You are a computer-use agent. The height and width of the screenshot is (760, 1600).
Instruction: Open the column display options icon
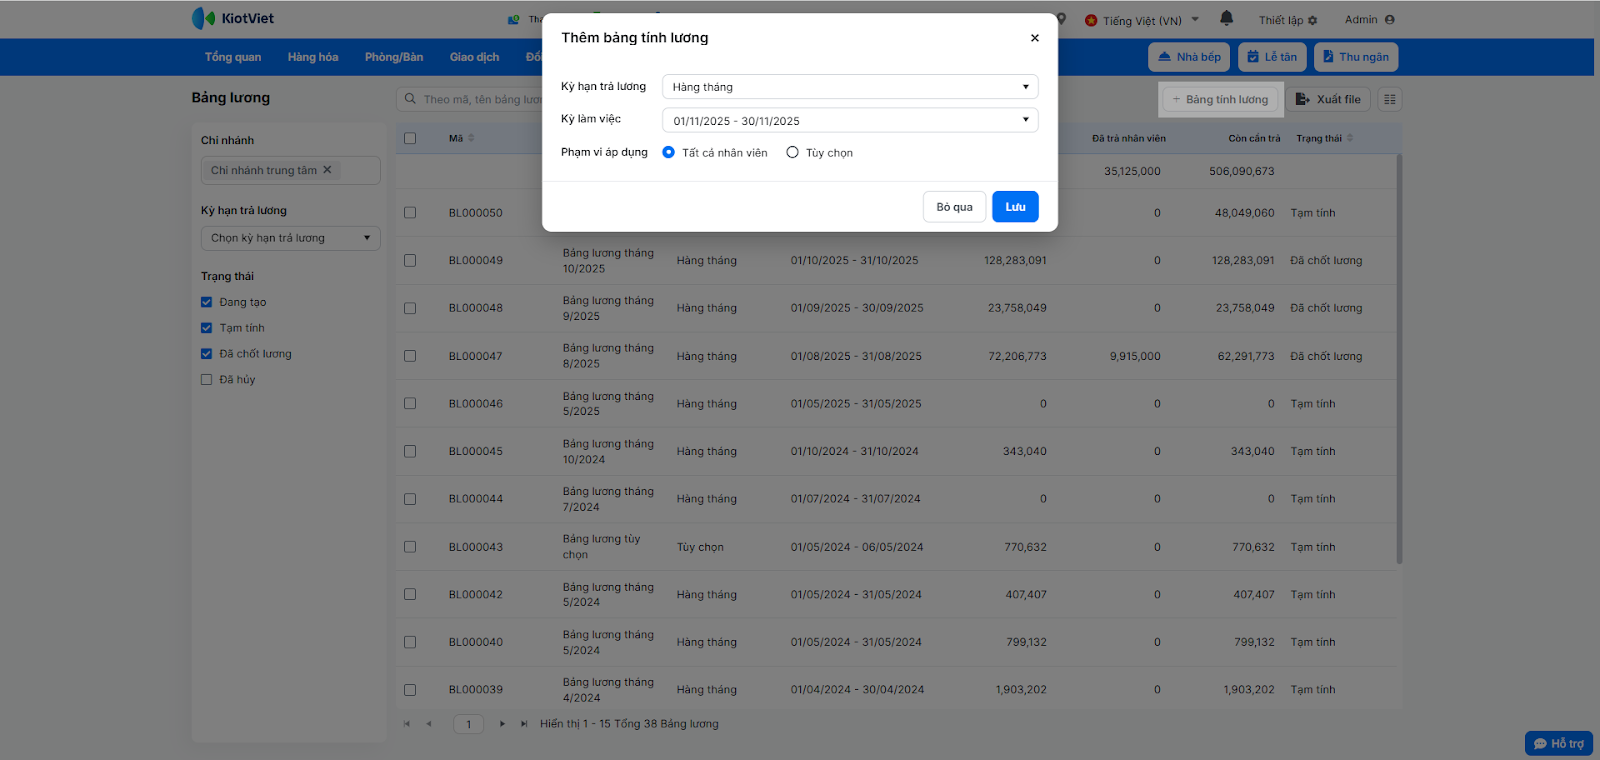[1389, 99]
